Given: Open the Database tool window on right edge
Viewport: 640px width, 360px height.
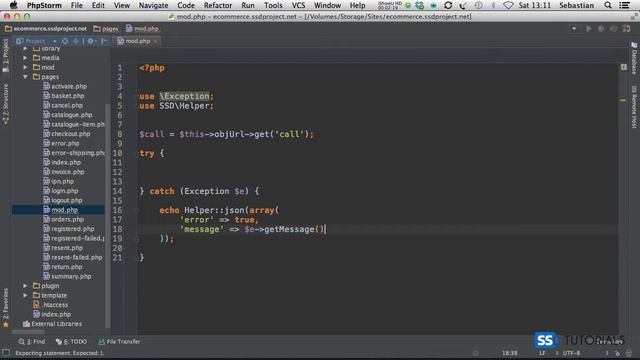Looking at the screenshot, I should [634, 58].
